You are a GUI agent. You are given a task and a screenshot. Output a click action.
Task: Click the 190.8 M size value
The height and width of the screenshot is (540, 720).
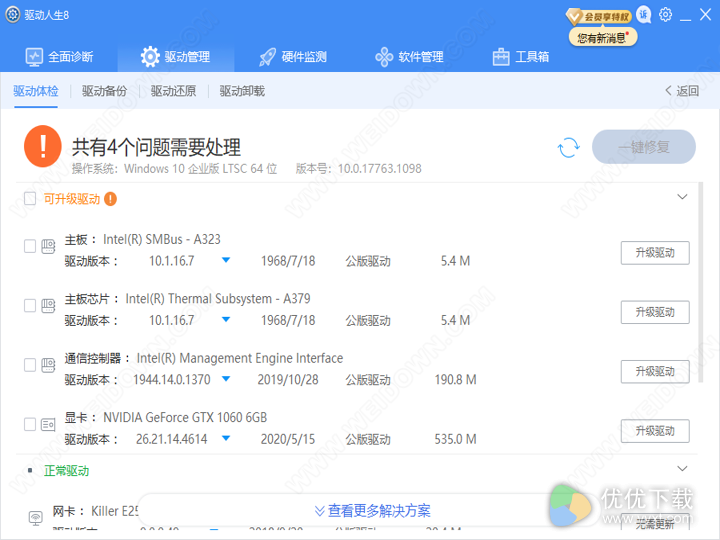click(x=456, y=380)
